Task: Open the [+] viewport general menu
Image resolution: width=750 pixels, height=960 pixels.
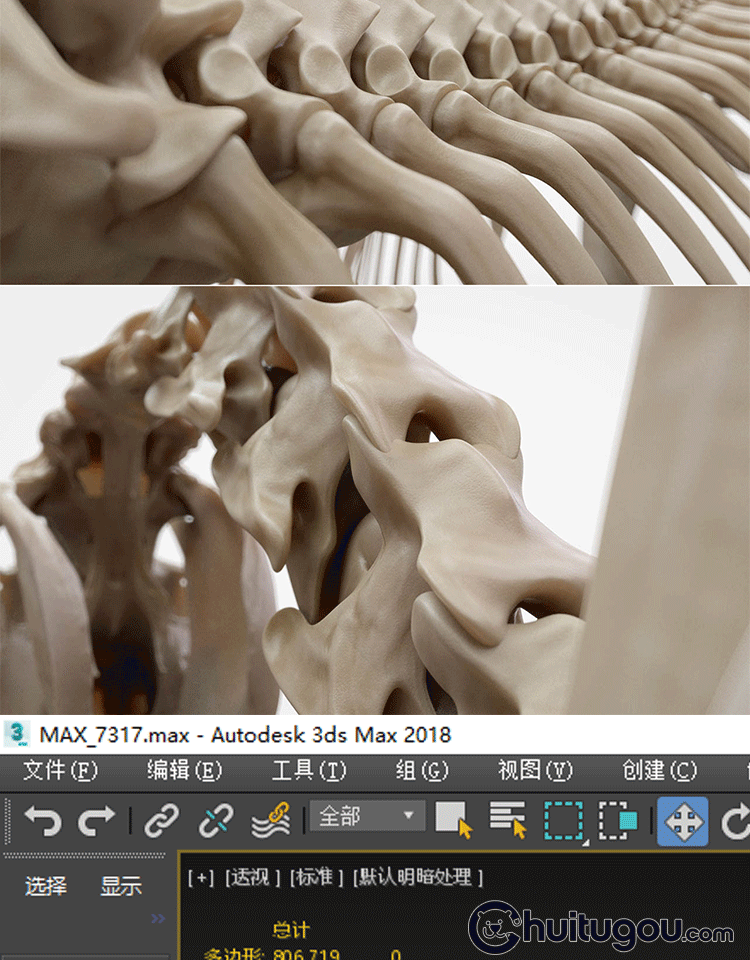Action: (201, 877)
